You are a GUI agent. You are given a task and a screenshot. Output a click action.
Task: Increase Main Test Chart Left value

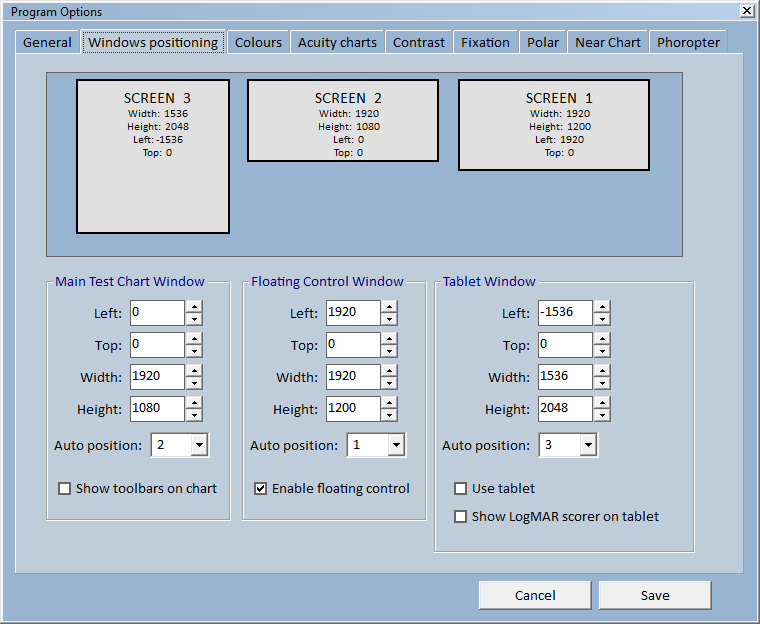click(x=194, y=307)
